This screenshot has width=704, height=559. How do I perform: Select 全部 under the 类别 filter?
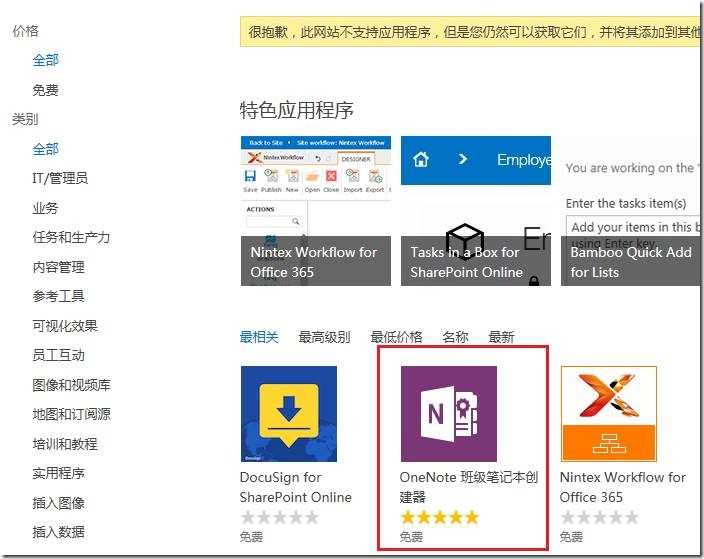tap(45, 149)
